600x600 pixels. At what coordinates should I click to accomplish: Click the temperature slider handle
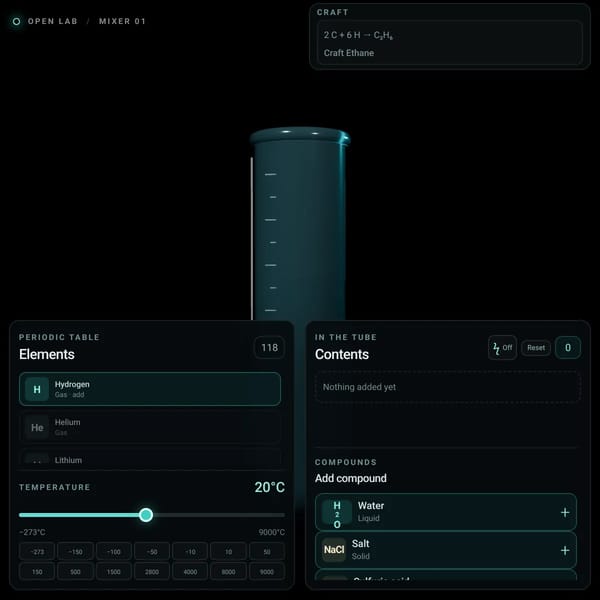click(146, 515)
